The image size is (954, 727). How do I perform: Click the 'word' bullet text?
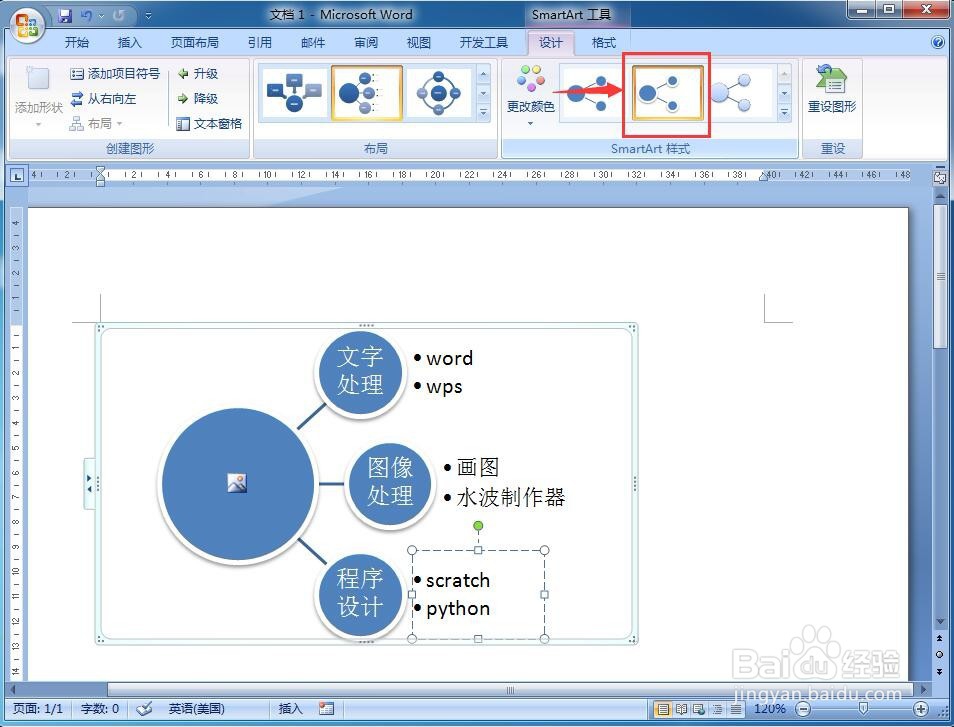[449, 358]
